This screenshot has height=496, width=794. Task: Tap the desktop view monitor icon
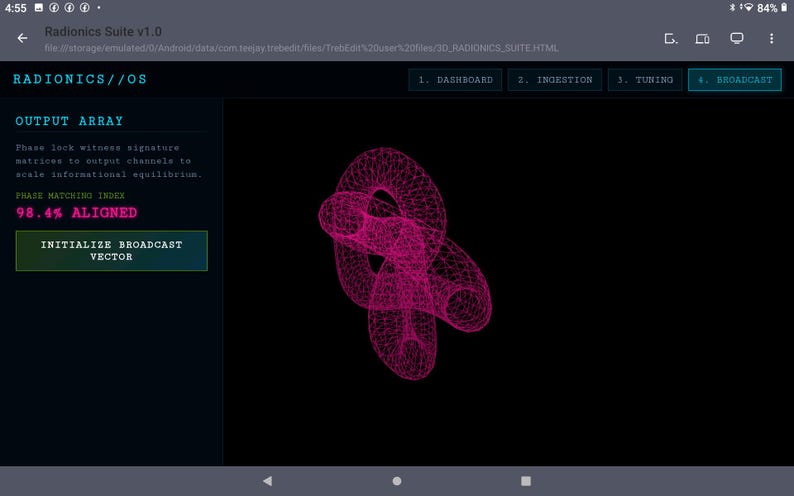pos(737,38)
